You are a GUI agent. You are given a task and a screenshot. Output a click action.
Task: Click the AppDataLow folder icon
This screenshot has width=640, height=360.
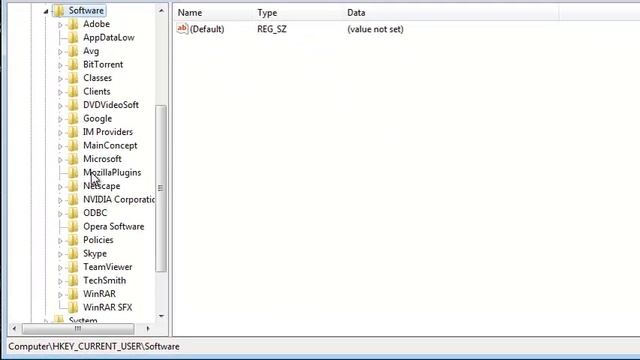click(x=73, y=38)
